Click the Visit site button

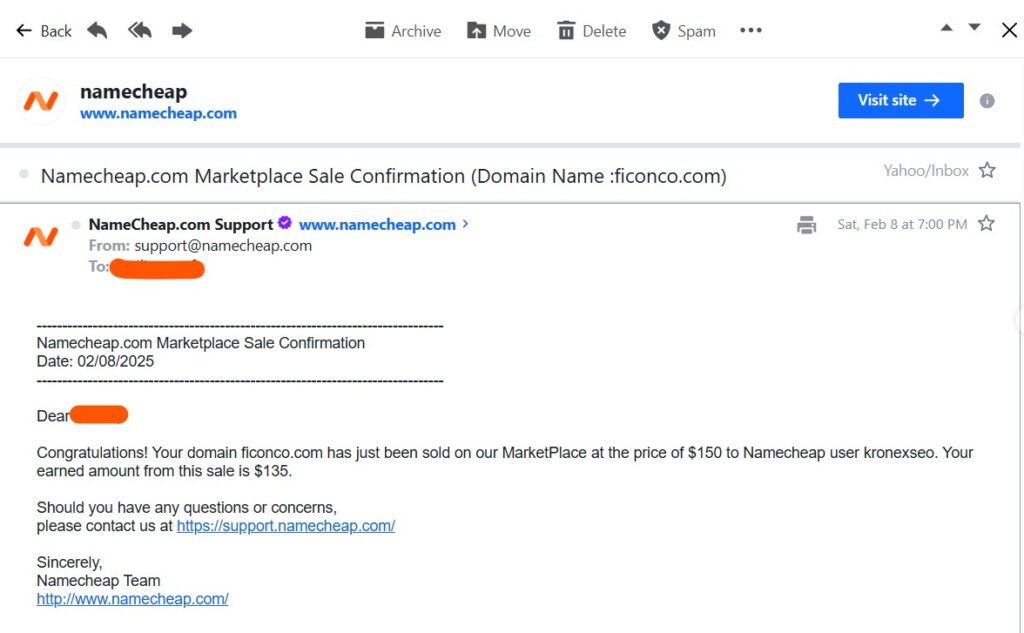pos(900,100)
